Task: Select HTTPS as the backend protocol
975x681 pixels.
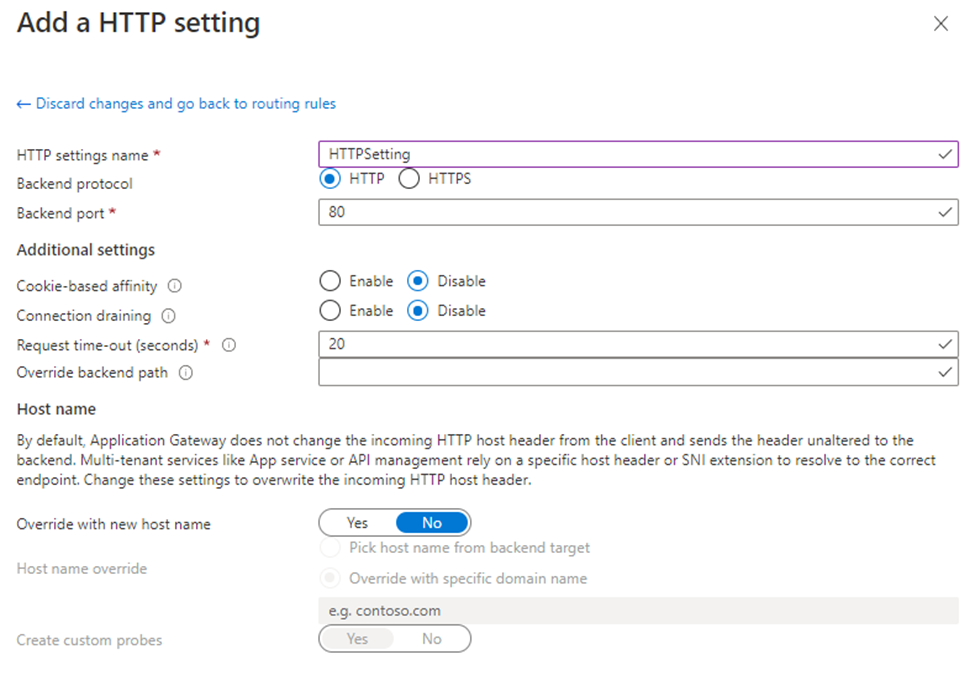Action: (x=409, y=178)
